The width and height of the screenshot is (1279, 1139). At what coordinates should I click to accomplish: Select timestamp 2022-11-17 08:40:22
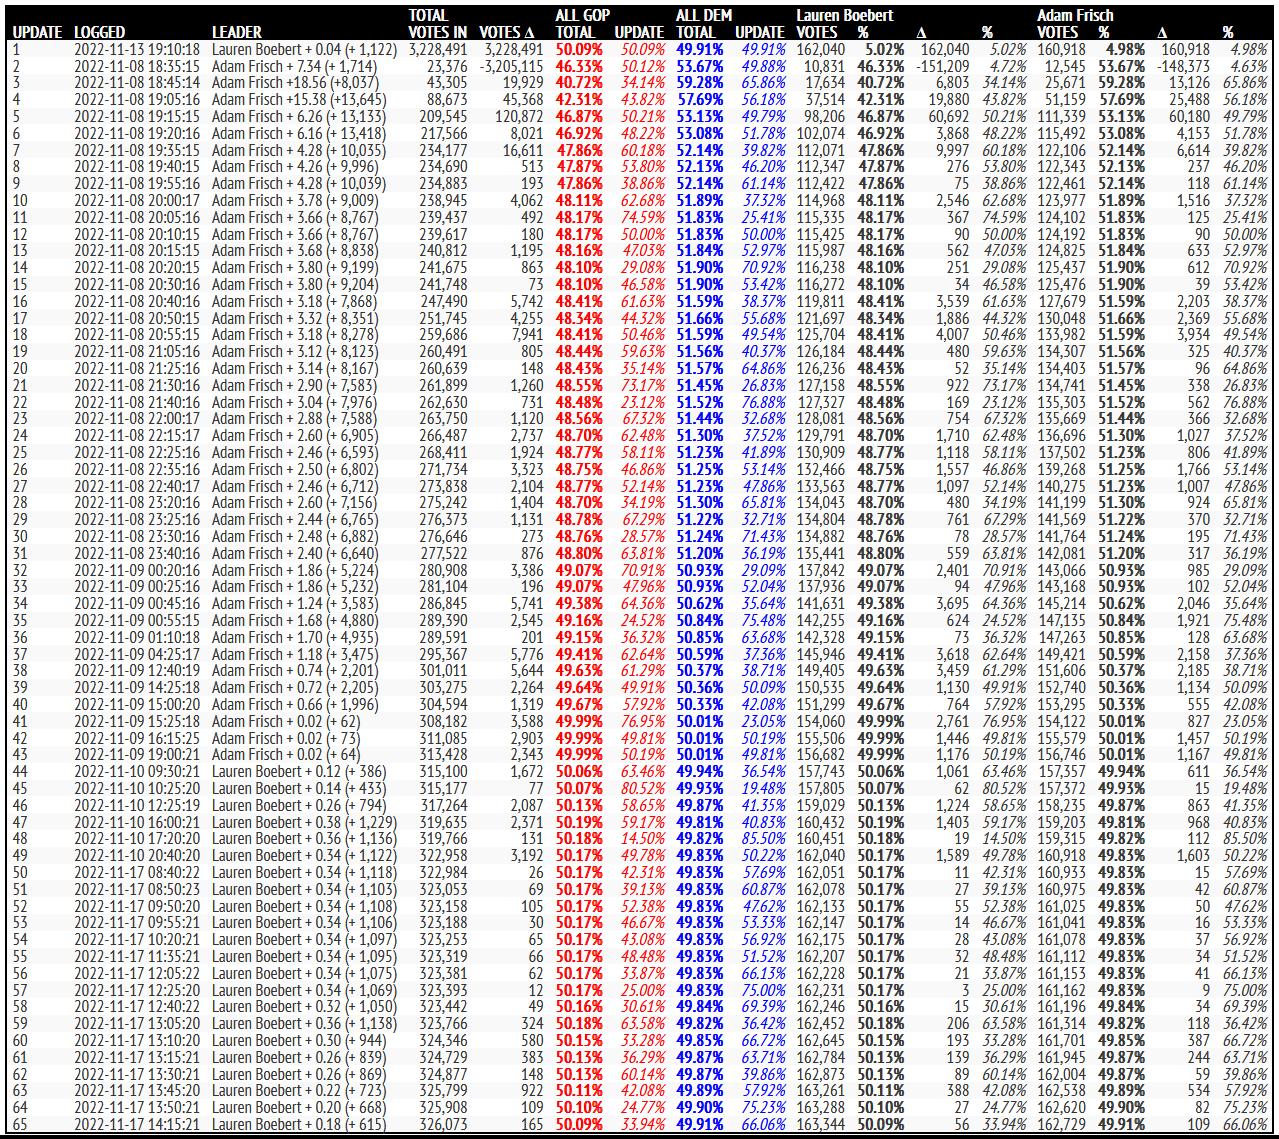[137, 872]
